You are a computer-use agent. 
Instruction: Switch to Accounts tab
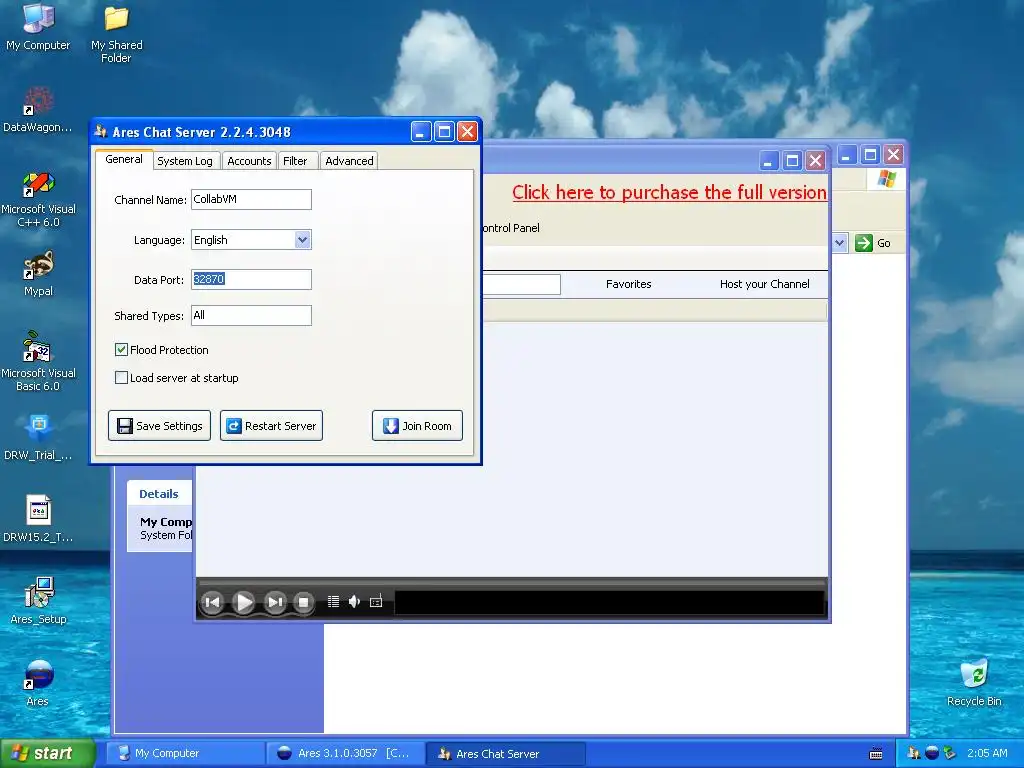point(249,161)
